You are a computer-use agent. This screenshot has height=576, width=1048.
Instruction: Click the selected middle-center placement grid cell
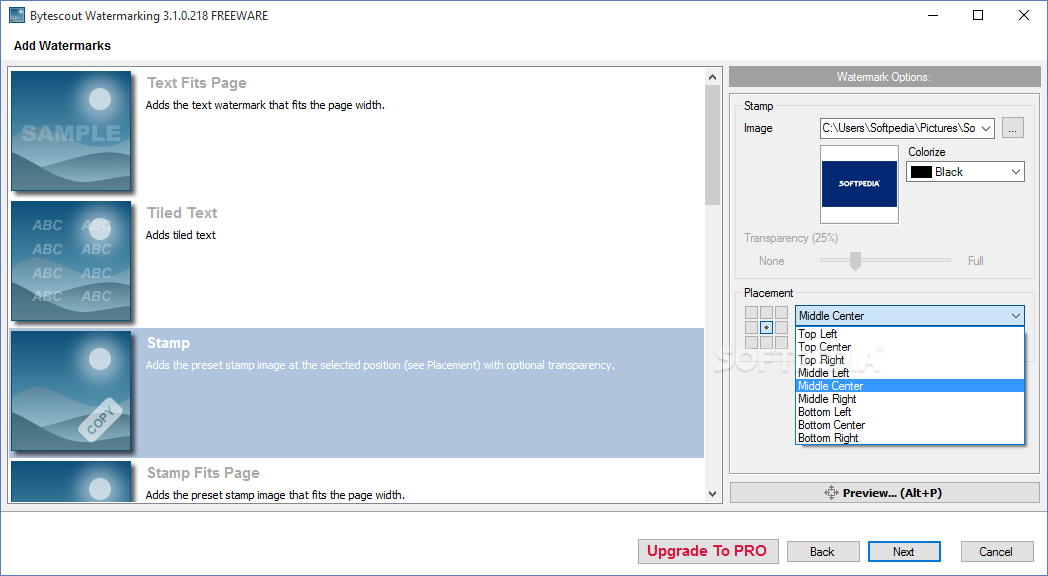coord(767,327)
